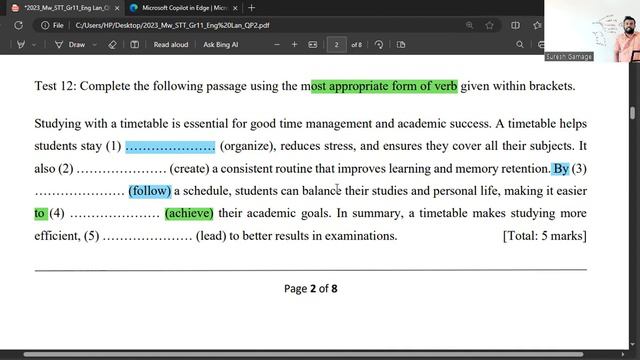Zoom out with minus button

277,44
